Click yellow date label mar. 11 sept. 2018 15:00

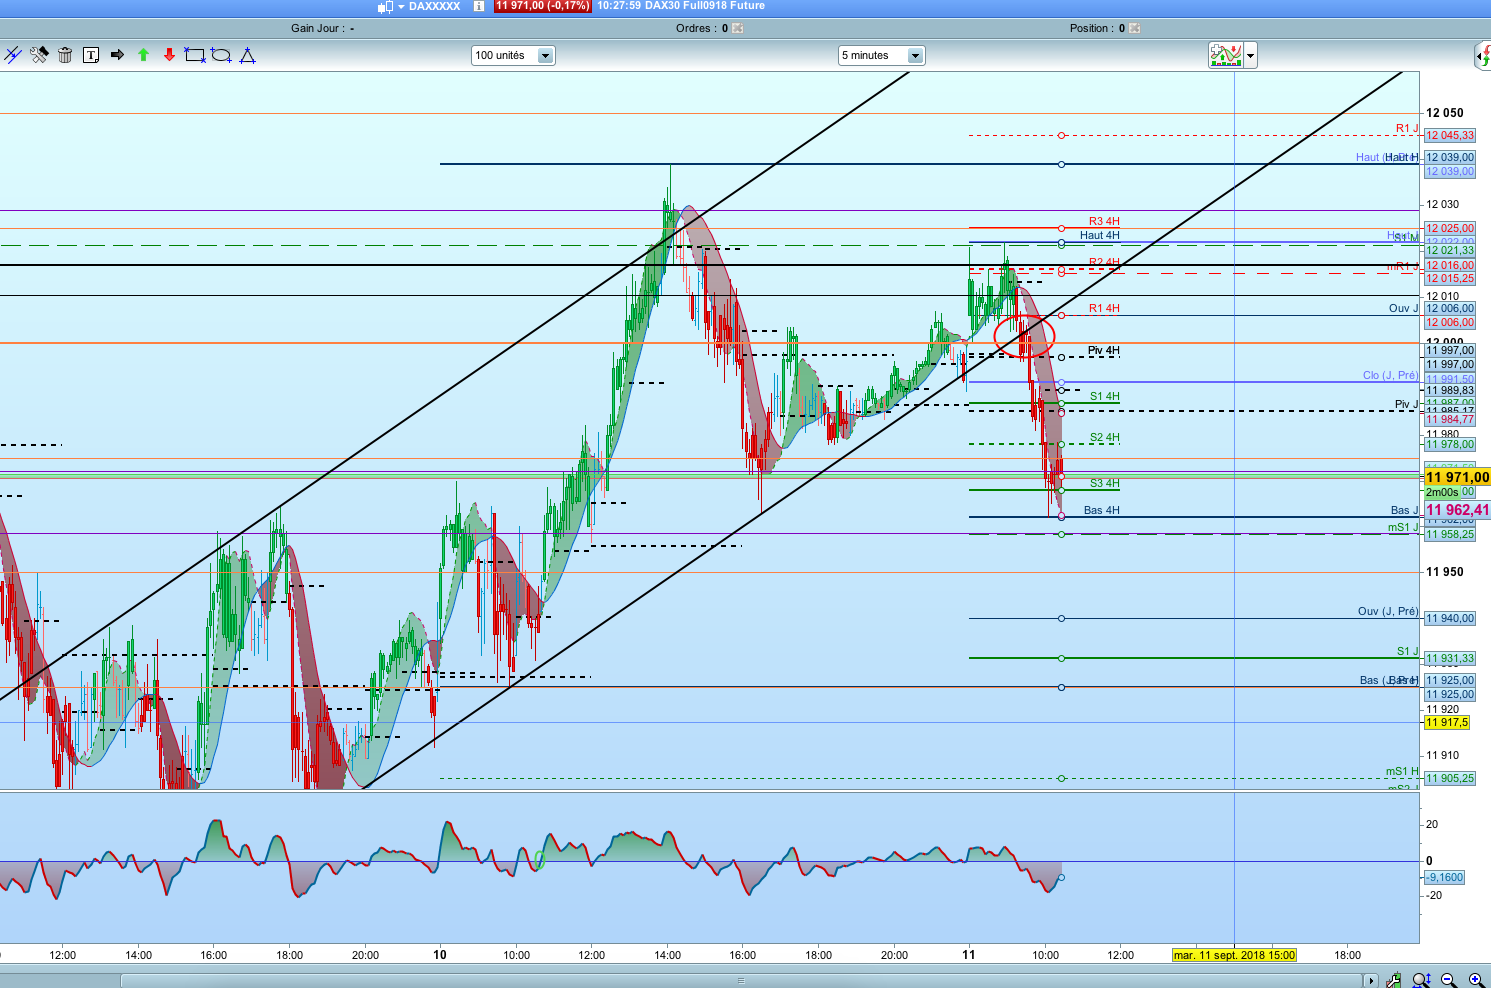pyautogui.click(x=1234, y=955)
